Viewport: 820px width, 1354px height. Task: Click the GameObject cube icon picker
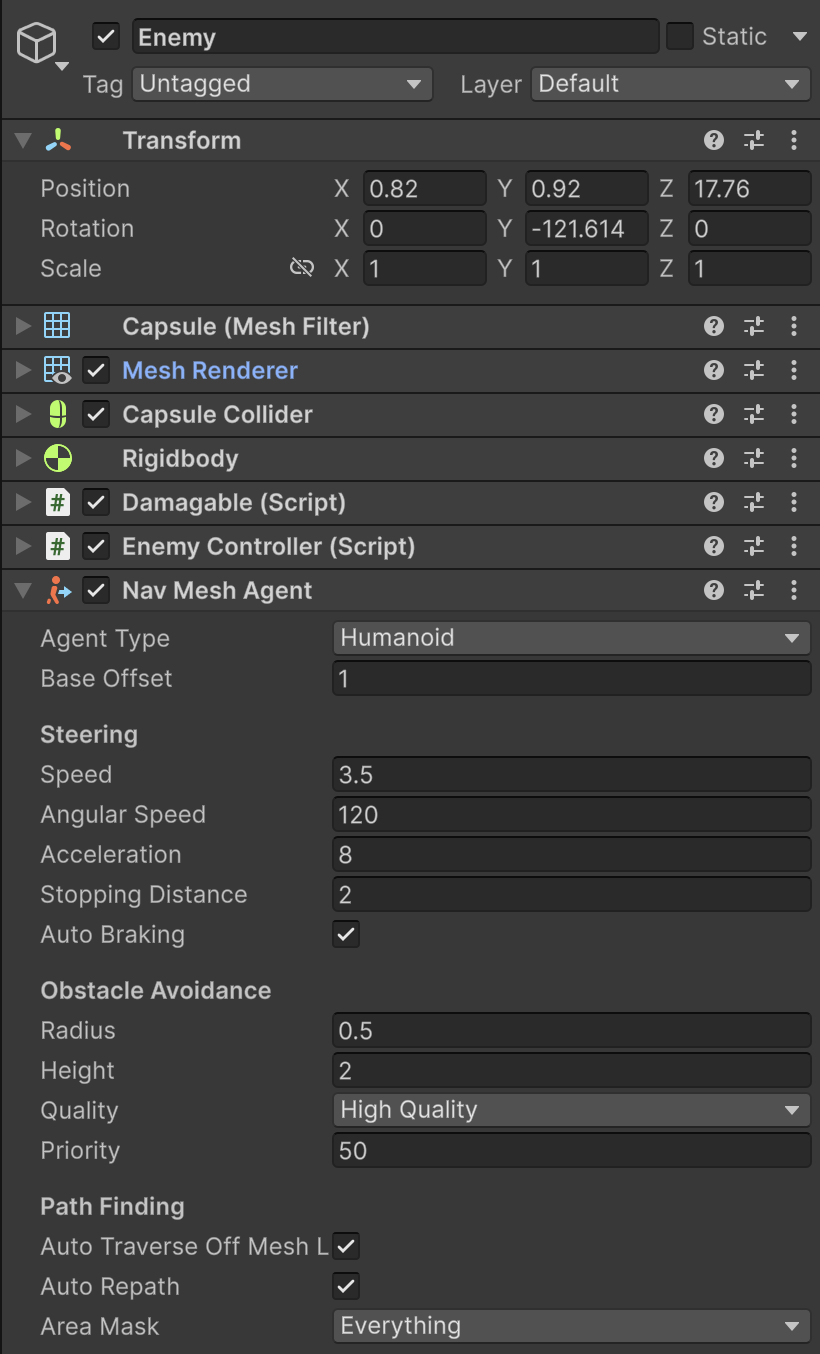click(40, 45)
